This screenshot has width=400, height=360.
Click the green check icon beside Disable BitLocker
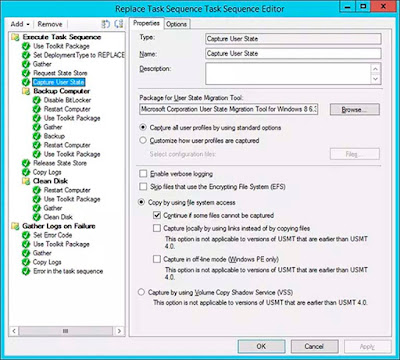(x=37, y=100)
